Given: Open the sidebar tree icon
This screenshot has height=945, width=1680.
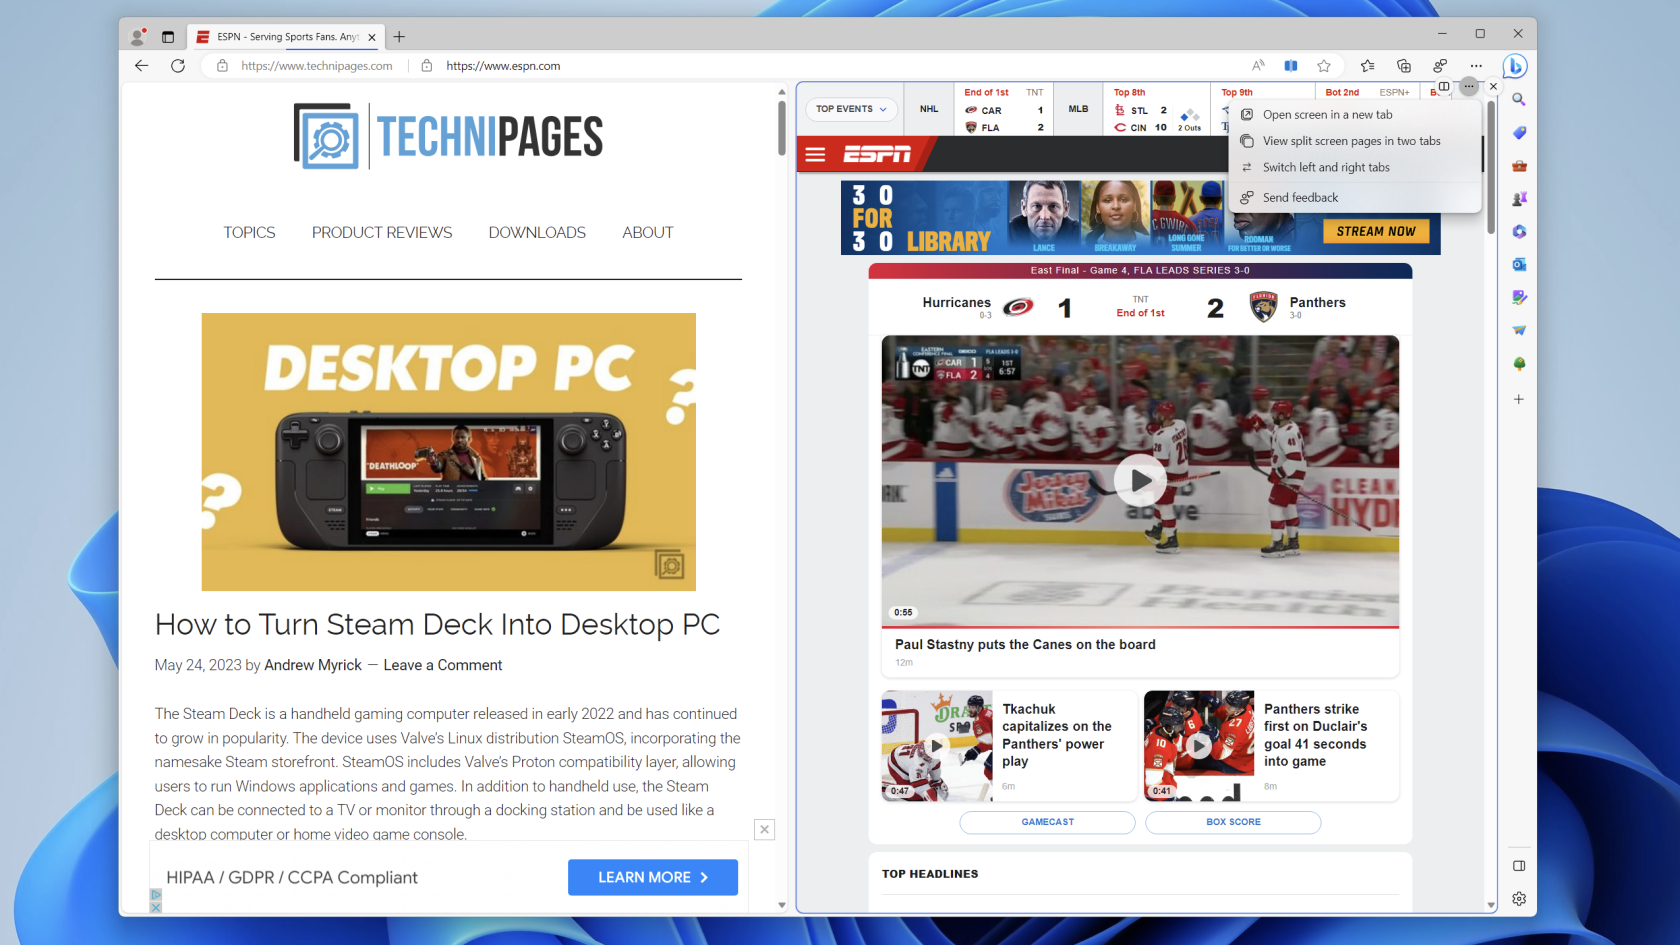Looking at the screenshot, I should [x=1519, y=363].
